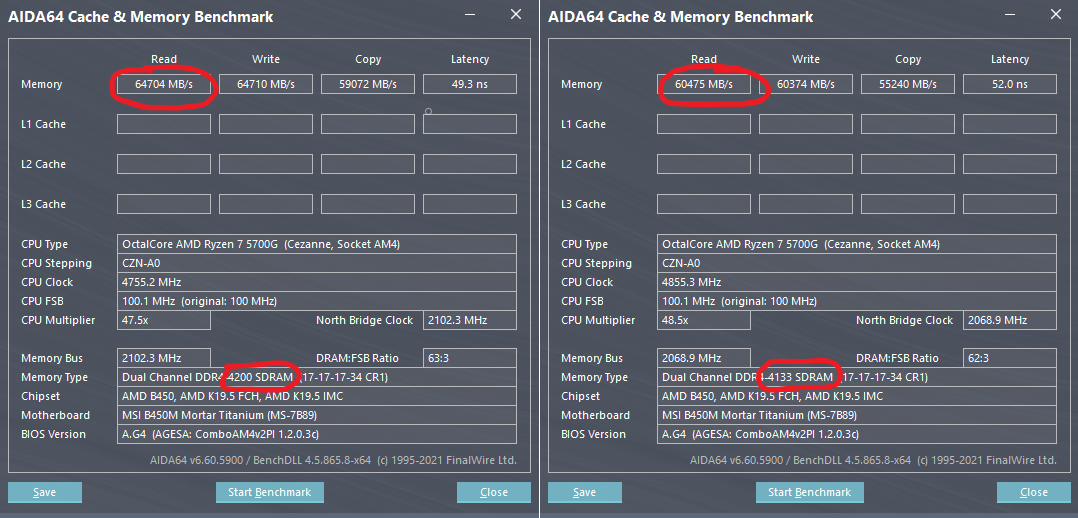Click the 55240 MB/s memory copy result
1078x518 pixels.
pyautogui.click(x=908, y=85)
